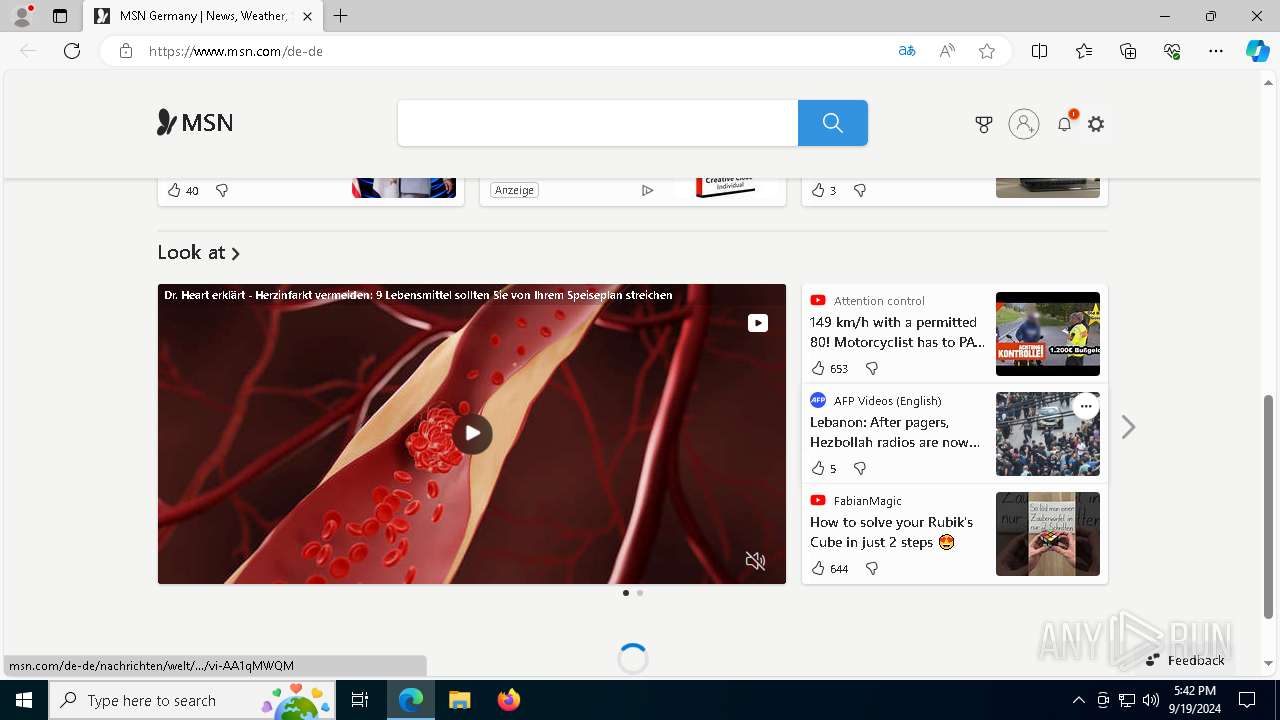Screen dimensions: 1280x720
Task: Select the second carousel page dot
Action: coord(640,593)
